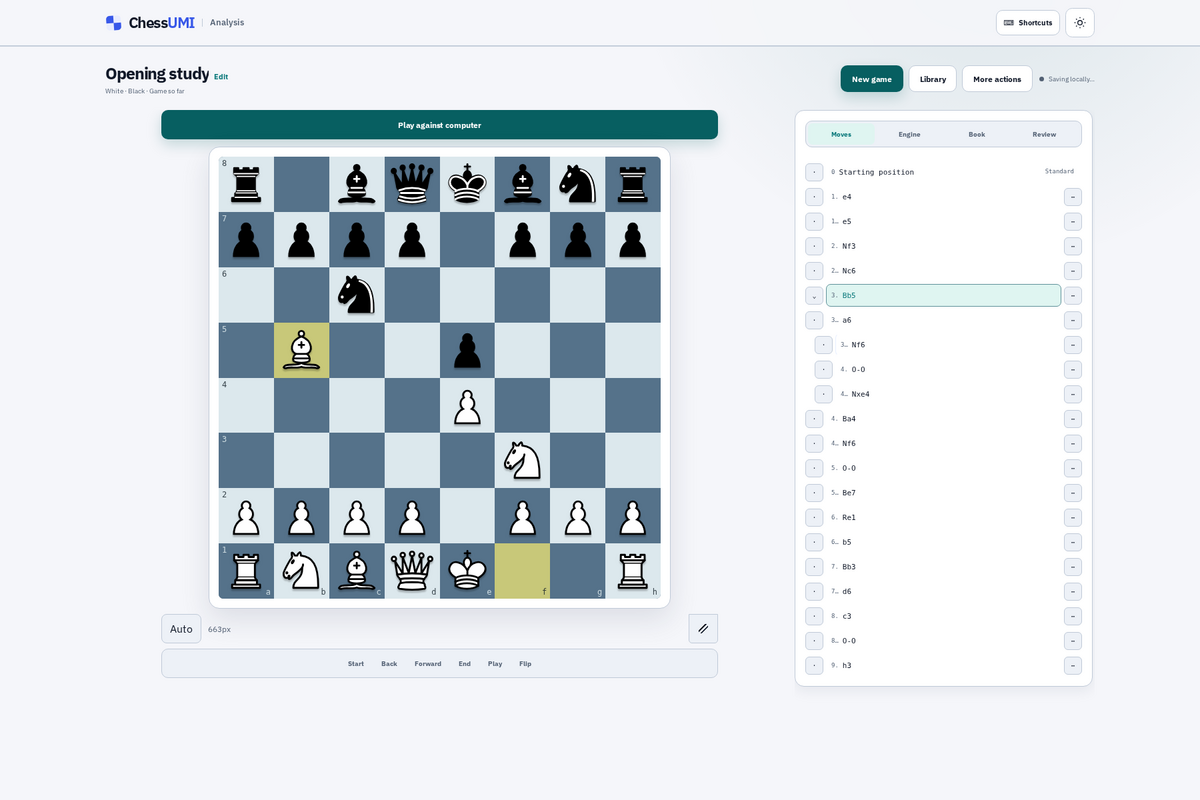
Task: Click the minus button on the 8. c3 row
Action: (x=1072, y=616)
